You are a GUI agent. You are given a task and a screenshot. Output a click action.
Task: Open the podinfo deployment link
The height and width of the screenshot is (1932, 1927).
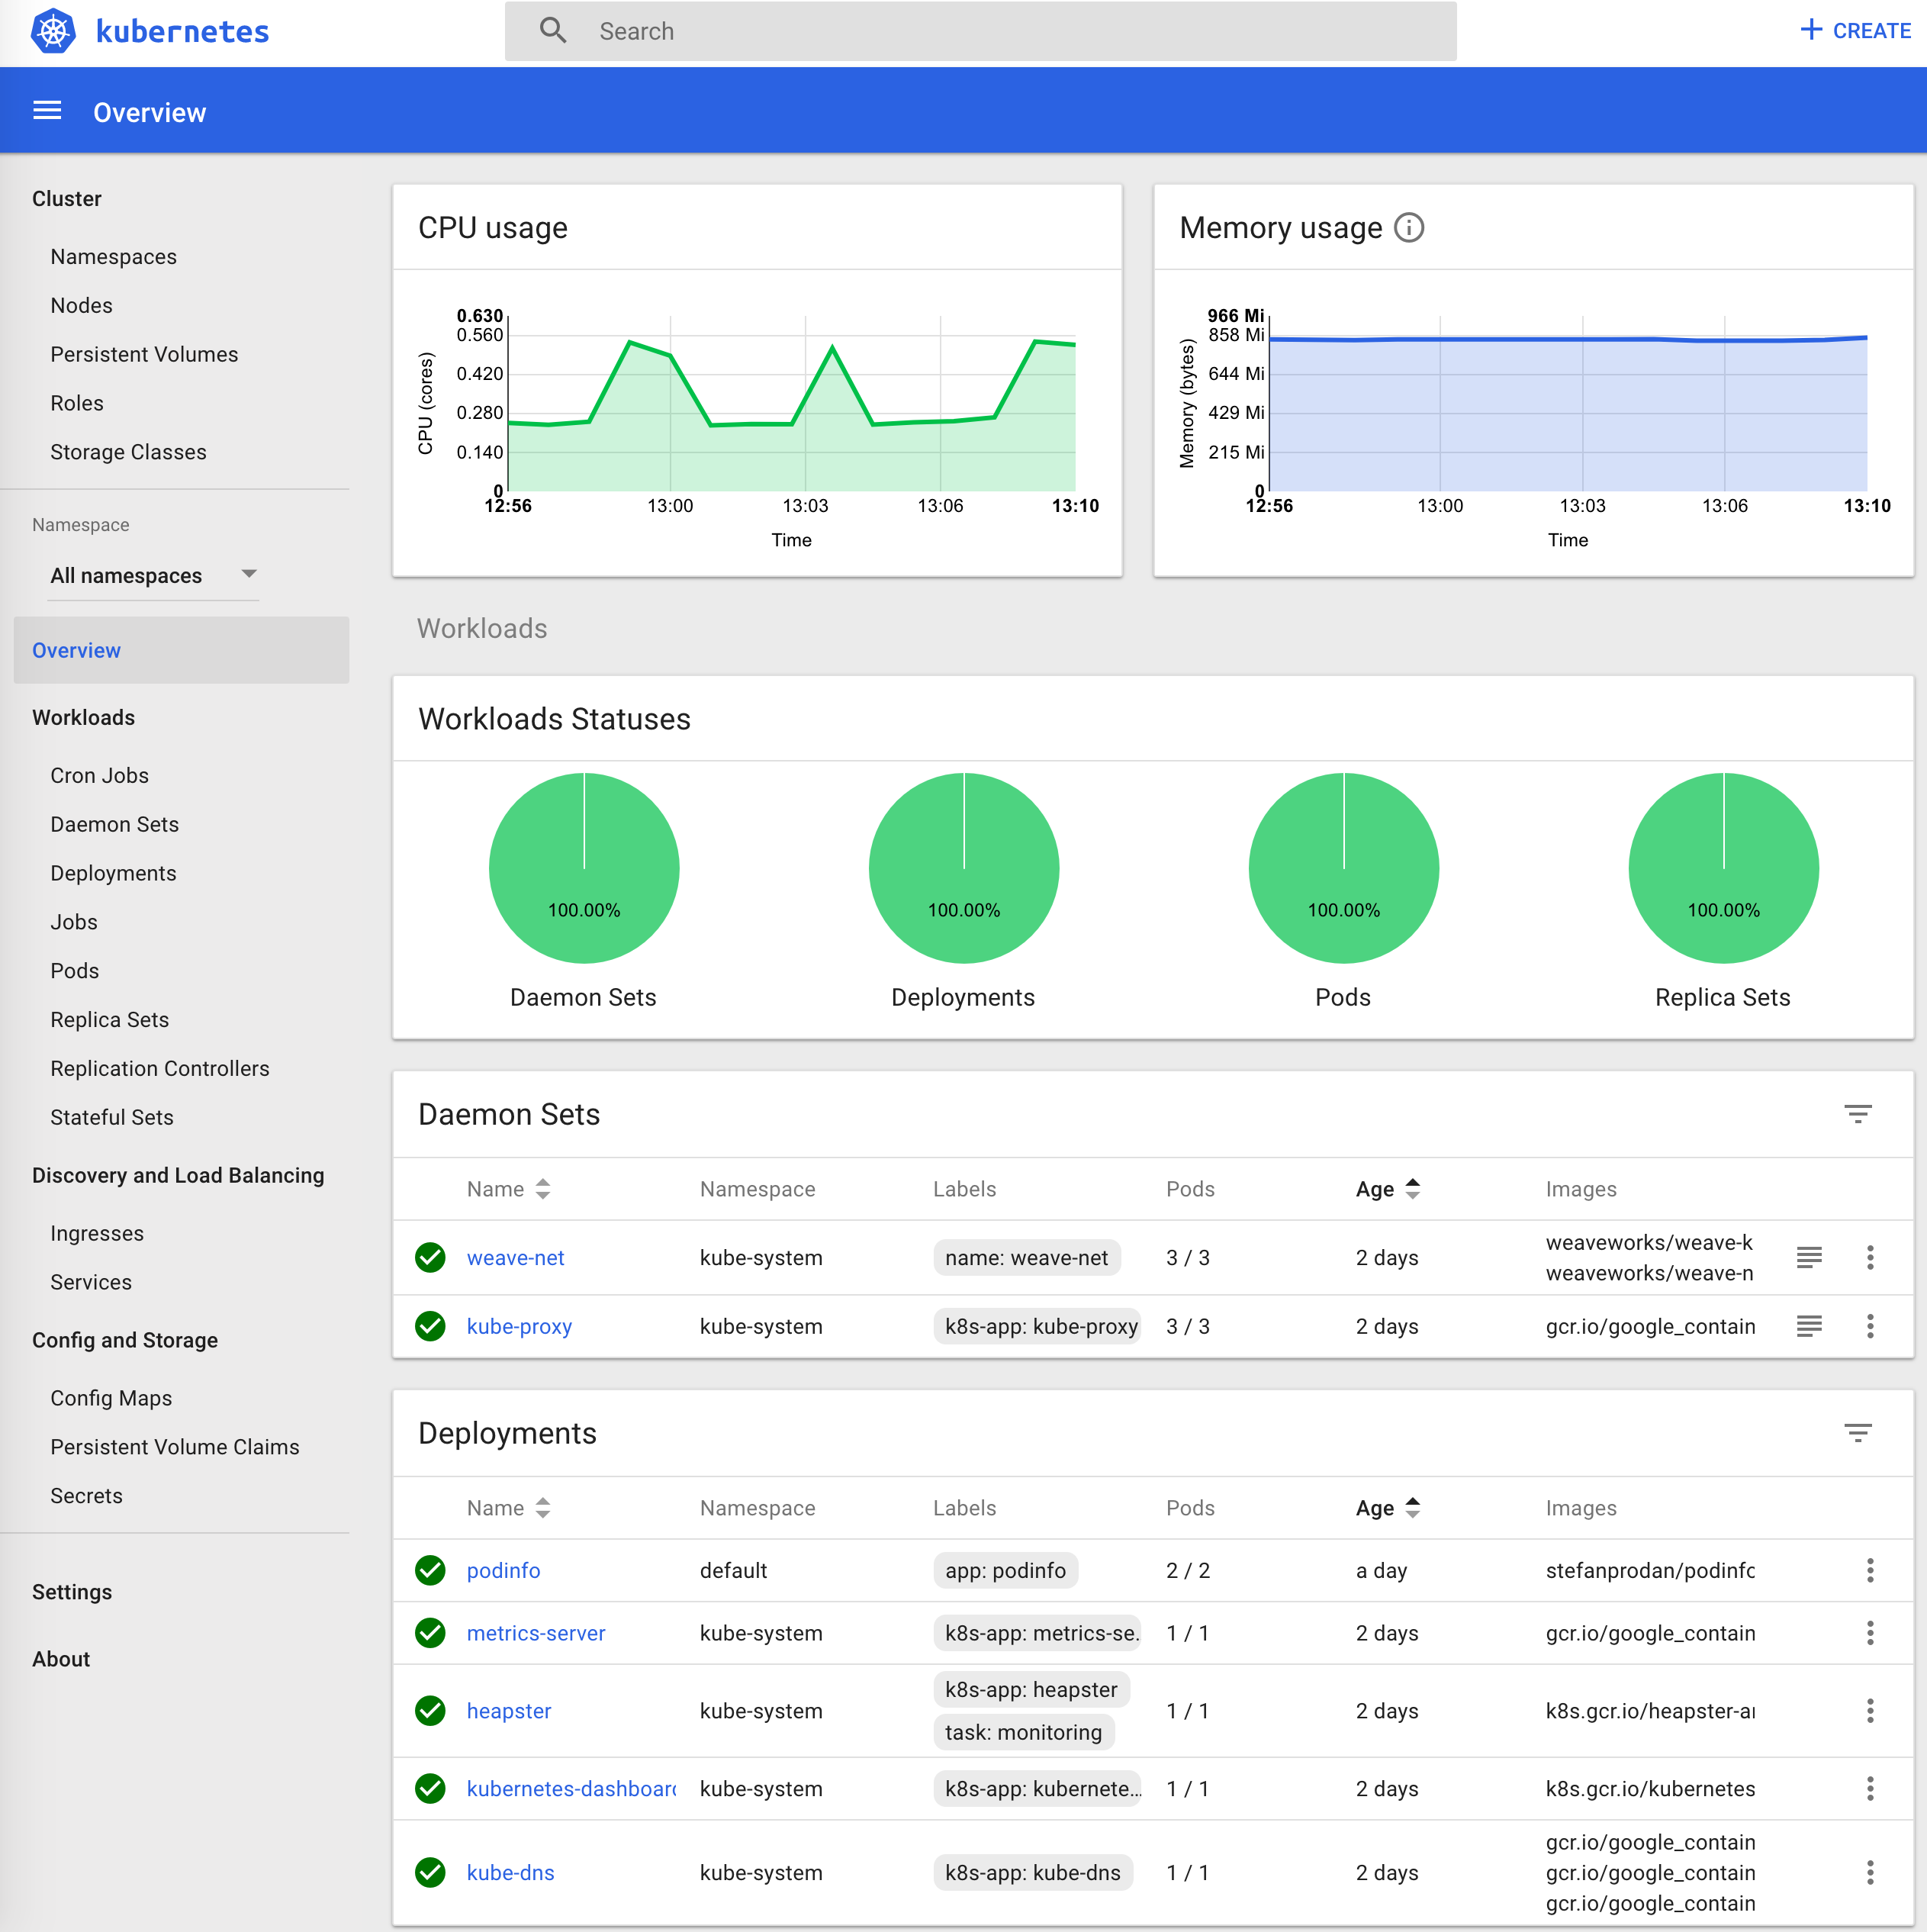503,1571
